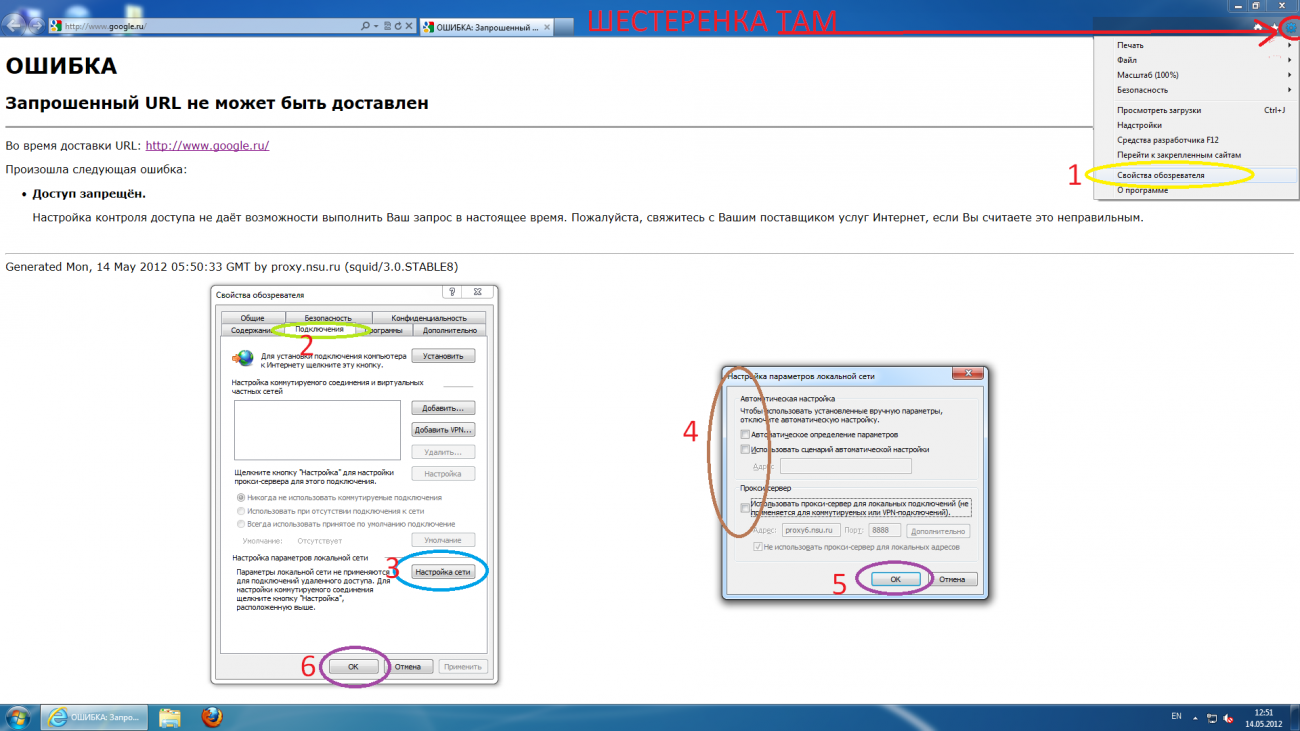Select 'Свойства обозревателя' menu item
The height and width of the screenshot is (731, 1300).
point(1161,175)
